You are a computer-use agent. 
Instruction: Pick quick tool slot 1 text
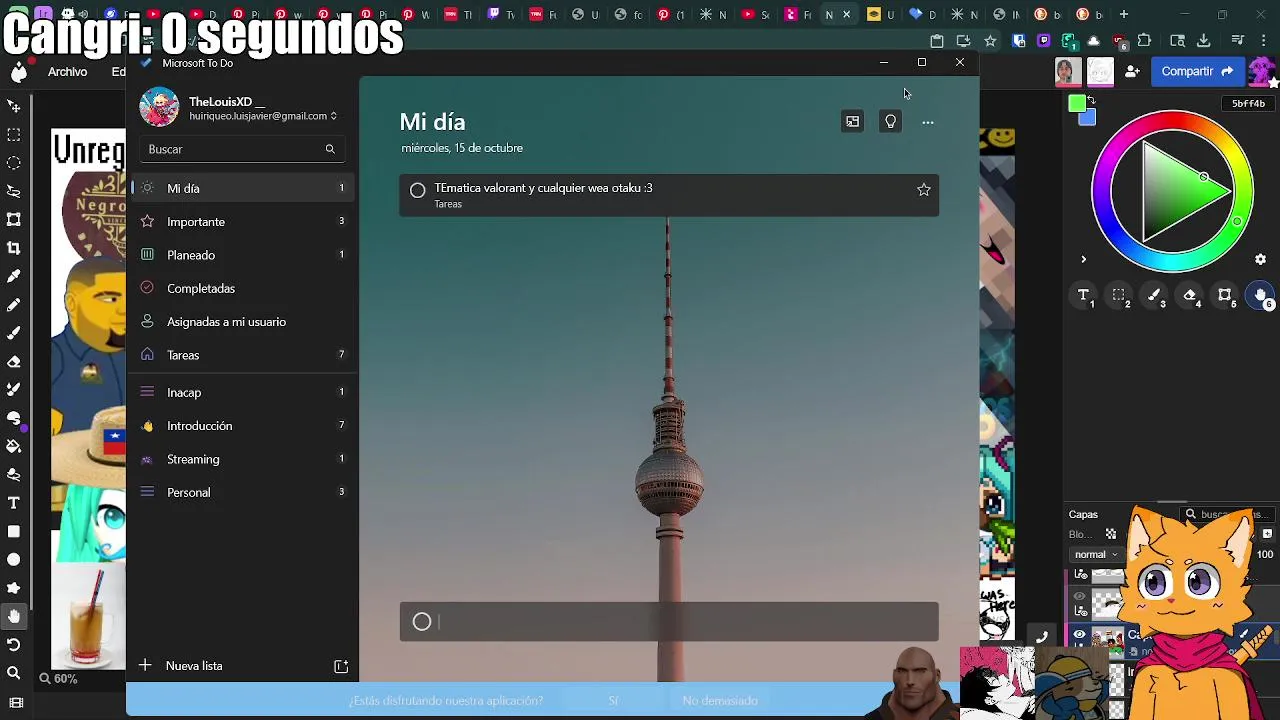pos(1084,296)
